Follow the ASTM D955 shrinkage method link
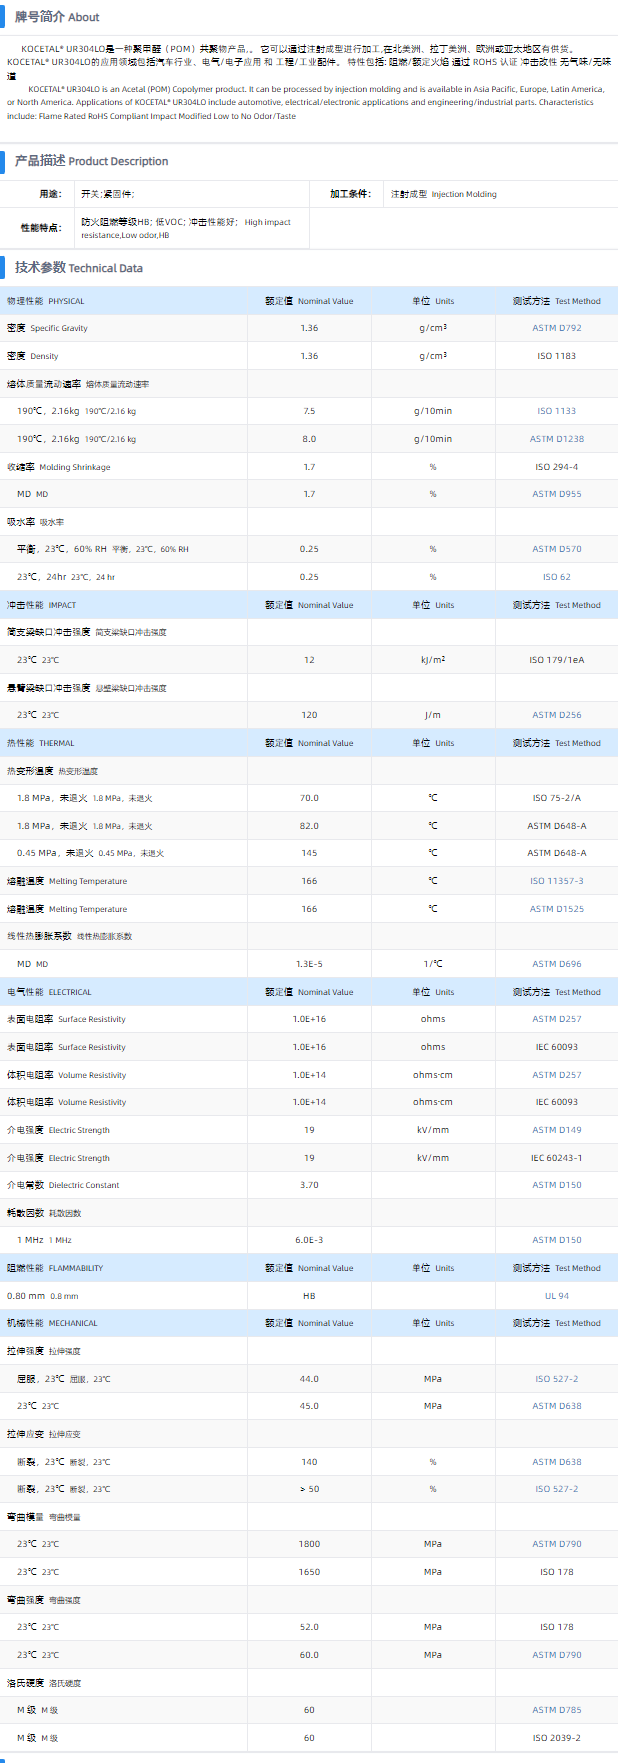The height and width of the screenshot is (1763, 618). click(556, 494)
